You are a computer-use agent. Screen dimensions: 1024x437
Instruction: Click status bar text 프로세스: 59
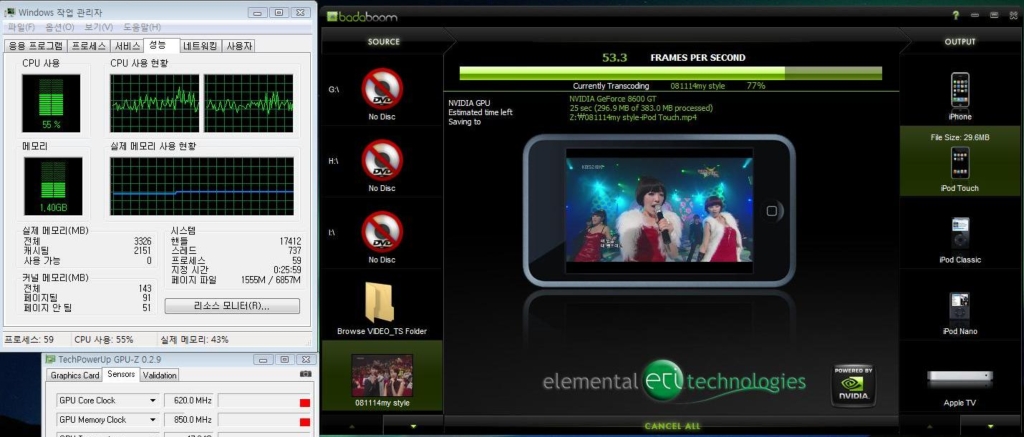pos(29,340)
